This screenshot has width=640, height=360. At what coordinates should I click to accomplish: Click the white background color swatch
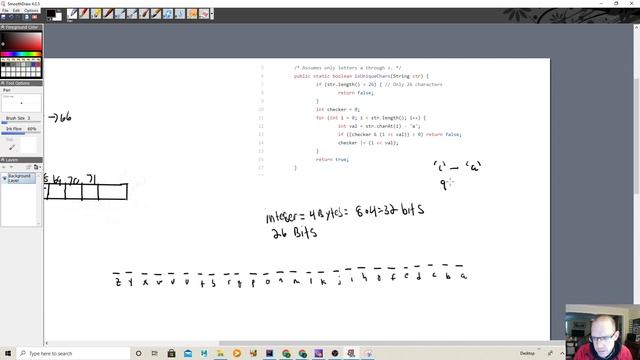(58, 17)
